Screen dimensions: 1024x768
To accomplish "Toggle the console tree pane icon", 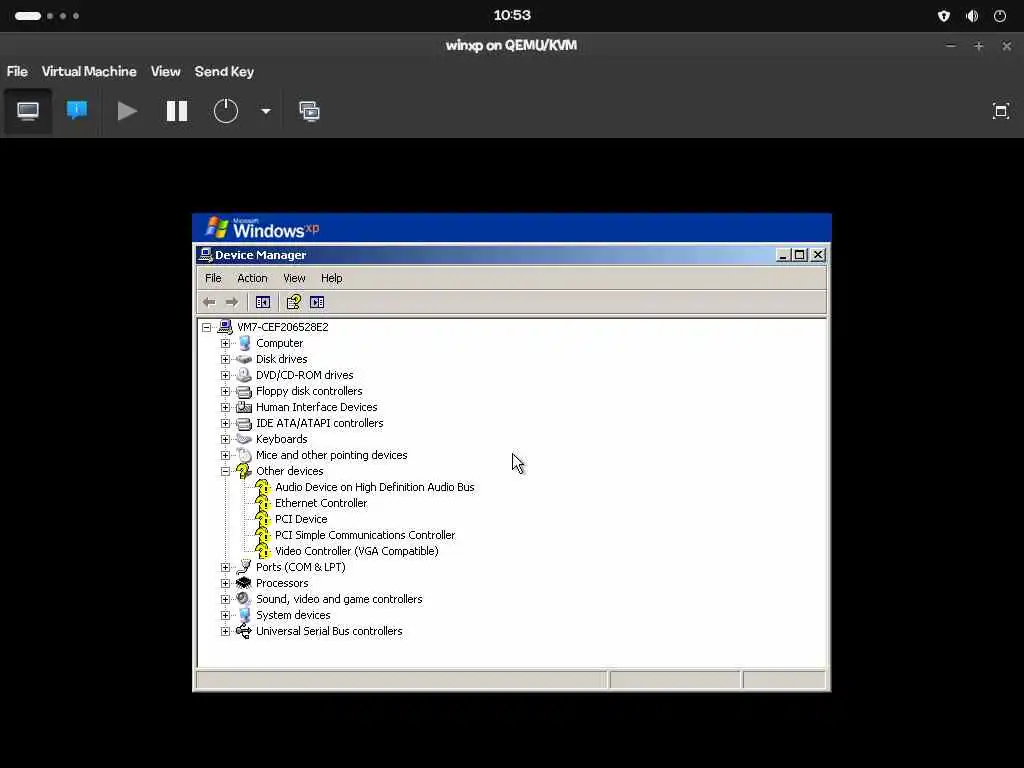I will (263, 302).
